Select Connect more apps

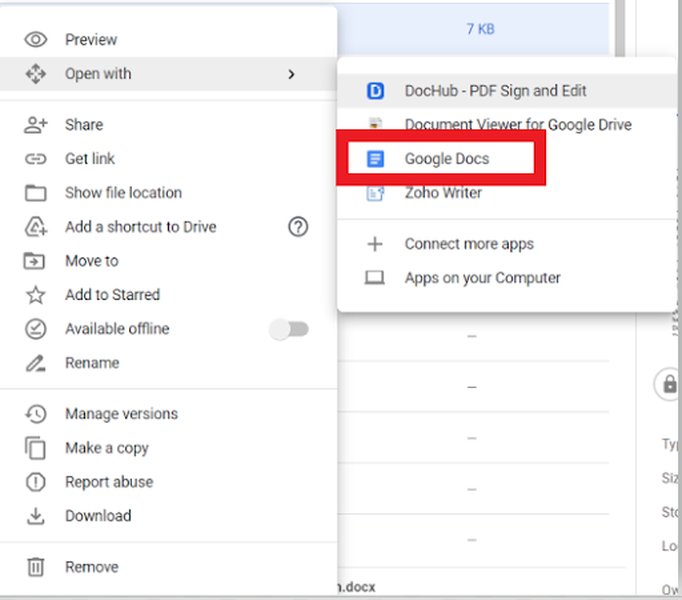click(507, 244)
